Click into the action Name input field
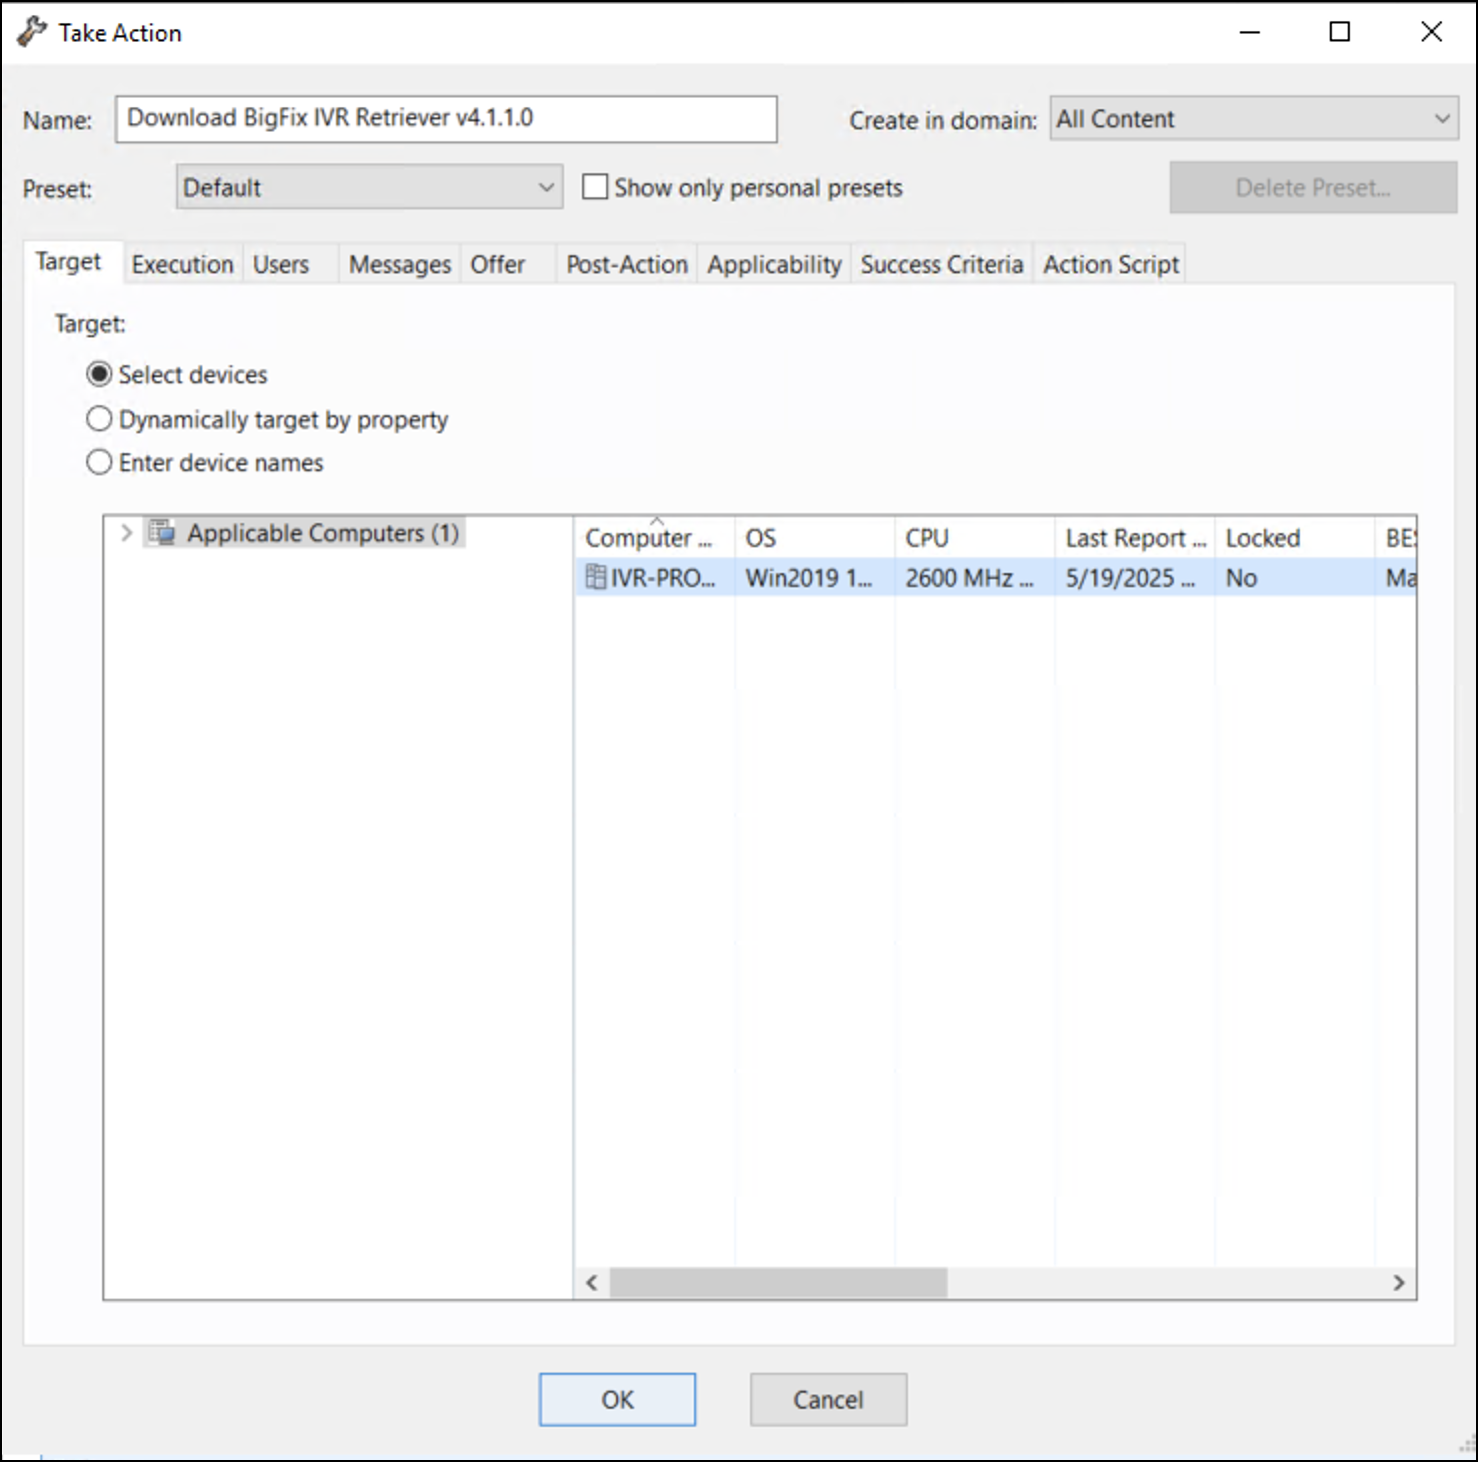 (446, 119)
